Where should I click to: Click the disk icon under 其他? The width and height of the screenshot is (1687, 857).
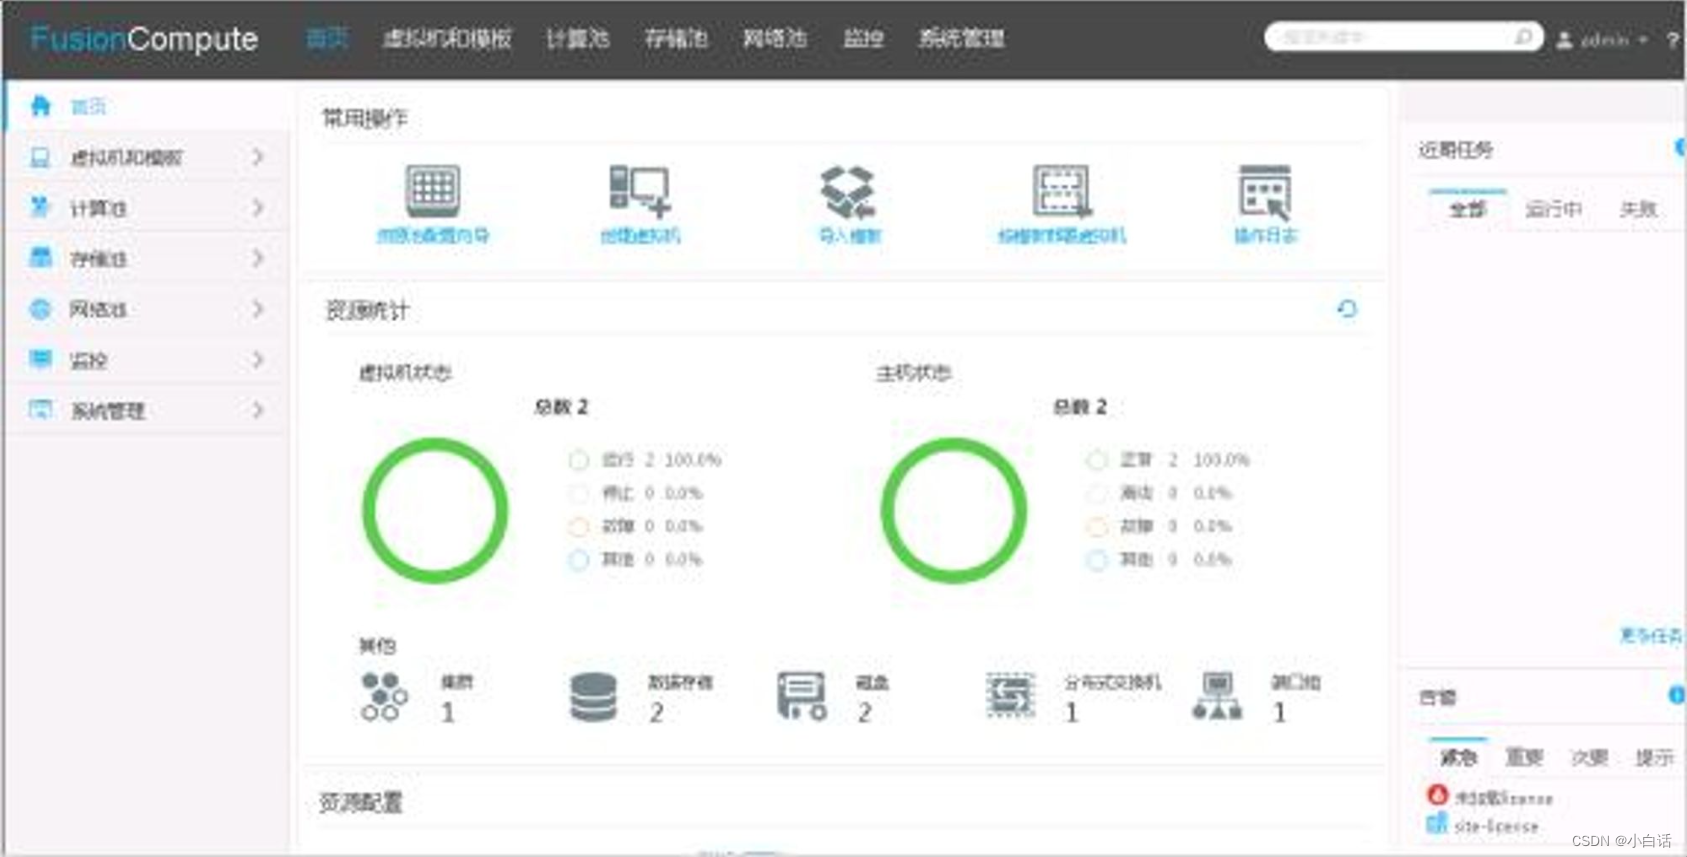pyautogui.click(x=801, y=696)
